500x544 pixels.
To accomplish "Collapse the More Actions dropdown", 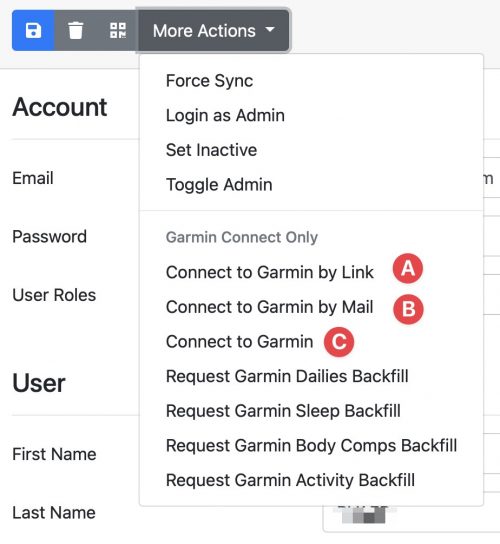I will 214,31.
